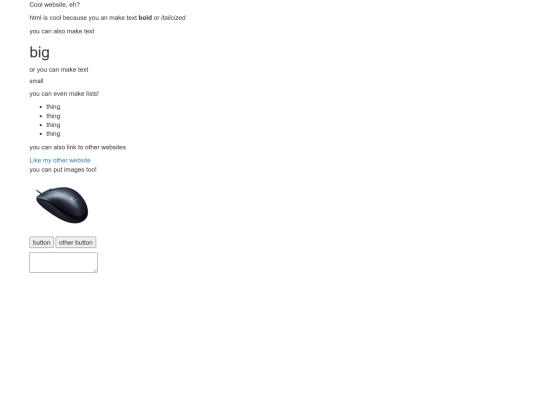Click "you can also link to other websites" text
The width and height of the screenshot is (540, 405).
[x=78, y=147]
